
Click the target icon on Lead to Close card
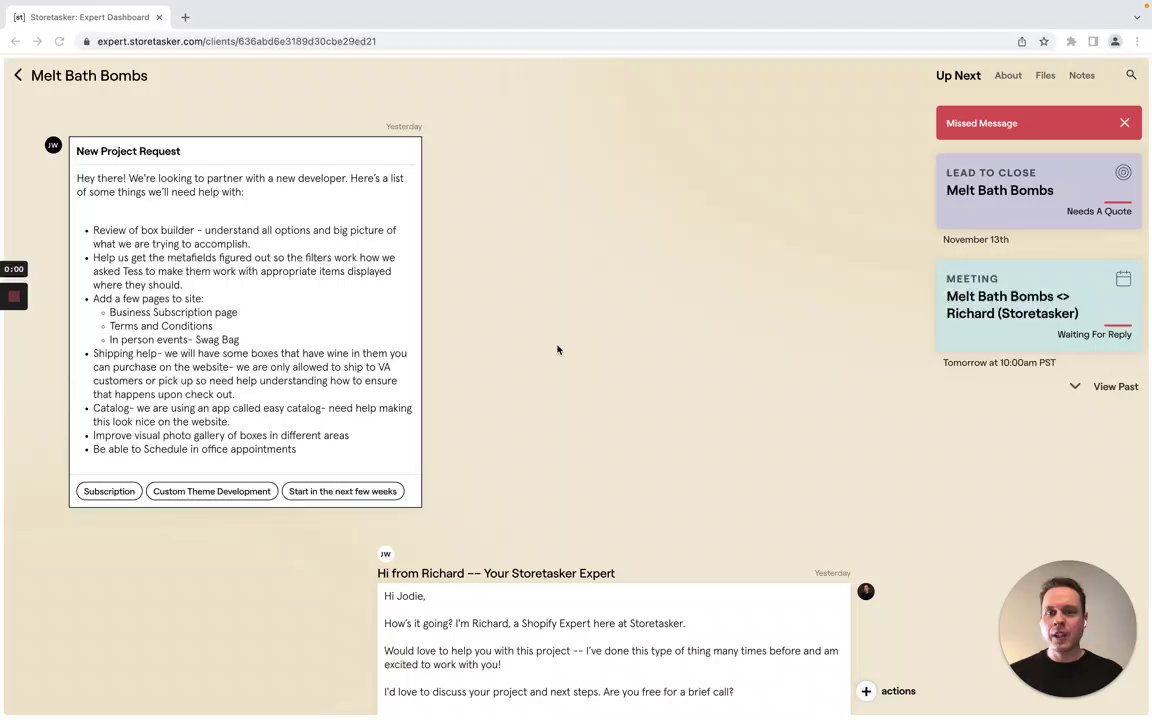click(x=1123, y=173)
